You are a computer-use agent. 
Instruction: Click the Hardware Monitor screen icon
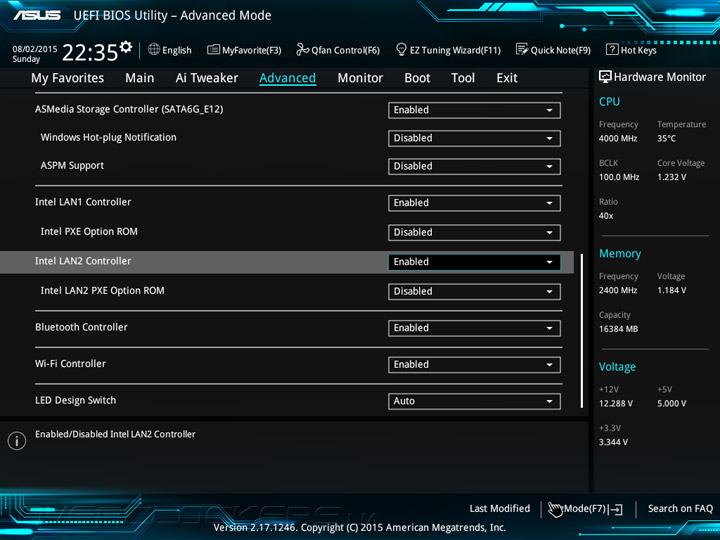[605, 77]
